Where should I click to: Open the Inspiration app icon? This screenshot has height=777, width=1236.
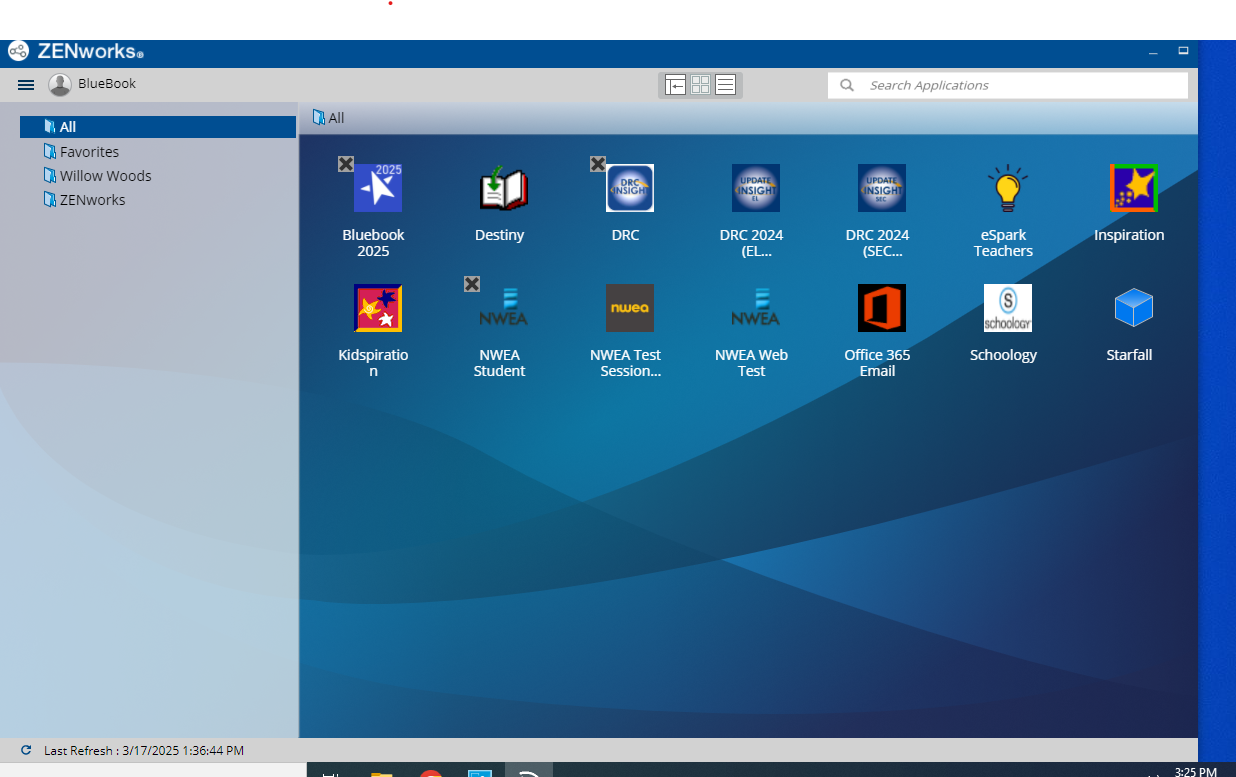point(1133,189)
